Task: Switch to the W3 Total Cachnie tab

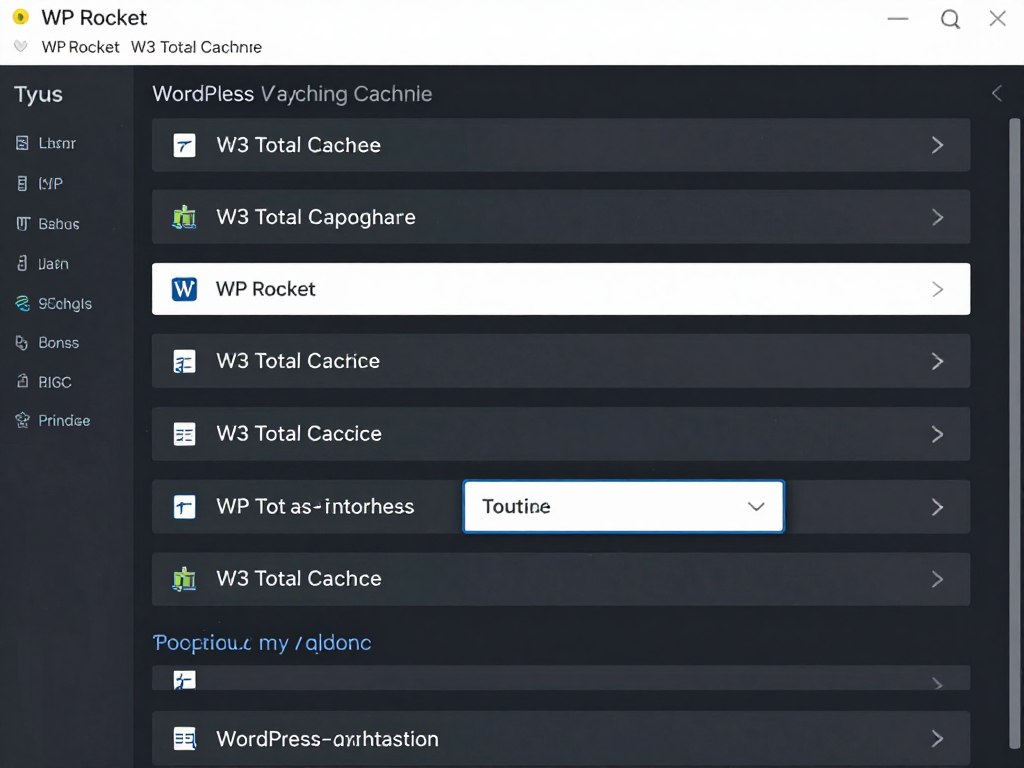Action: pyautogui.click(x=196, y=47)
